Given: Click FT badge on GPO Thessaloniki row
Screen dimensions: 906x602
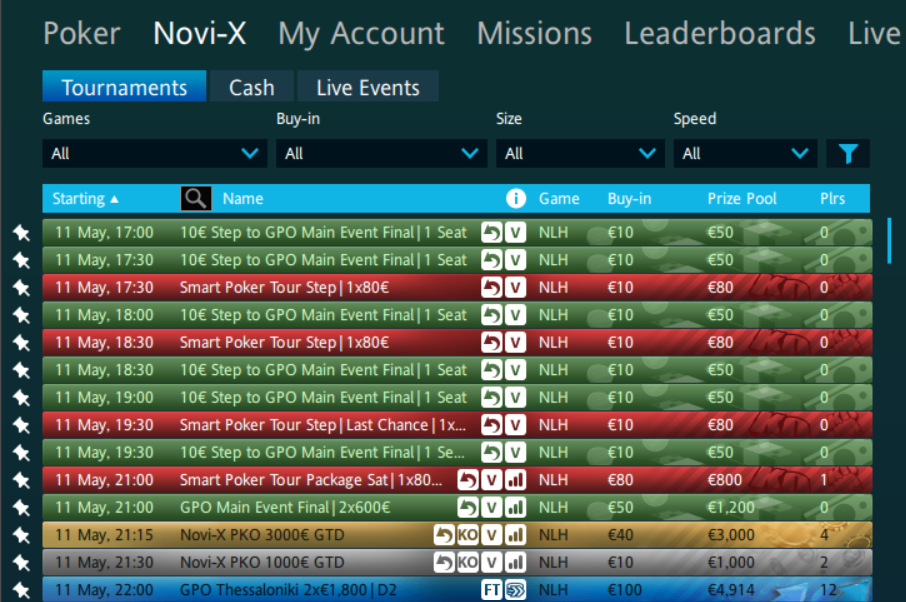Looking at the screenshot, I should pos(491,590).
